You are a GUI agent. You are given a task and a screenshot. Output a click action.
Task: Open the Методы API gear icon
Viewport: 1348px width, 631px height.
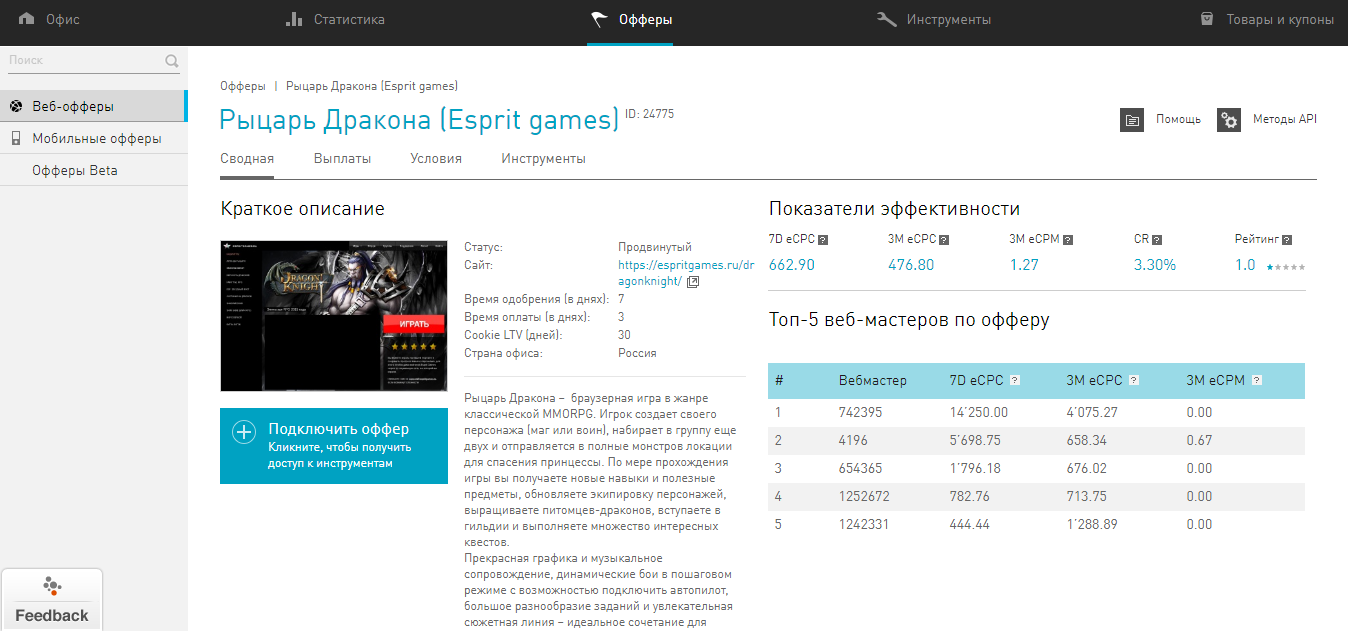(x=1229, y=120)
